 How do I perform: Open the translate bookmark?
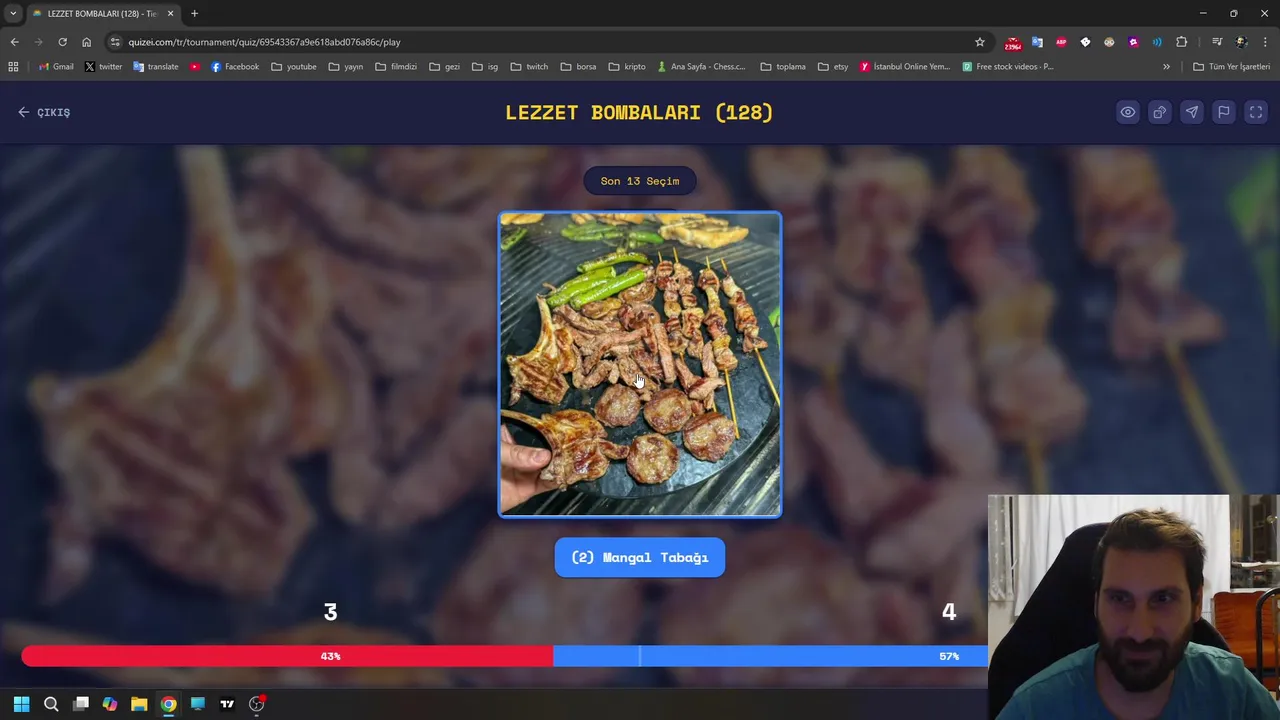coord(155,67)
